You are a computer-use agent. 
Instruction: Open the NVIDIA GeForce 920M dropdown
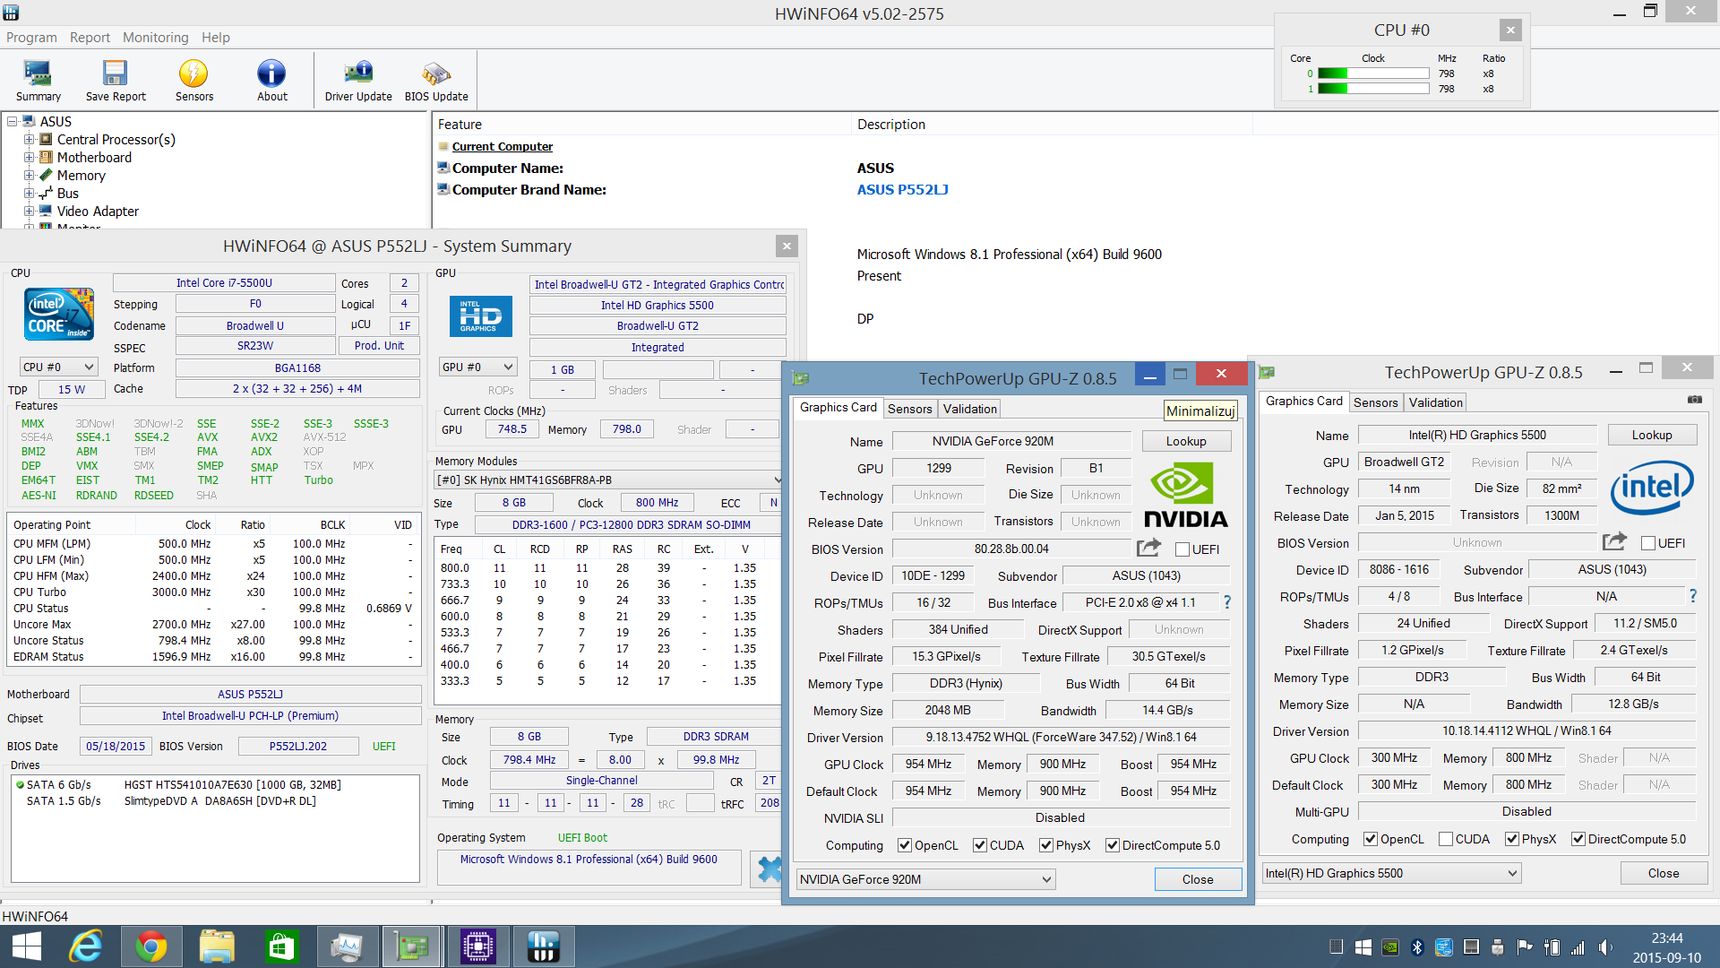coord(925,879)
